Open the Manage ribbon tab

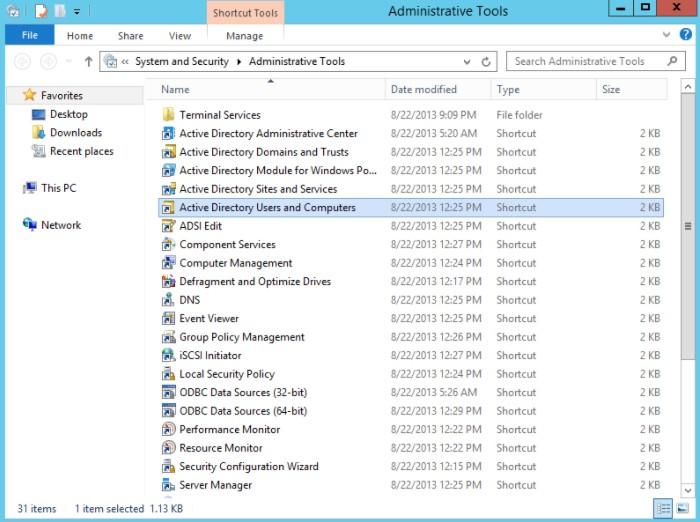point(245,36)
